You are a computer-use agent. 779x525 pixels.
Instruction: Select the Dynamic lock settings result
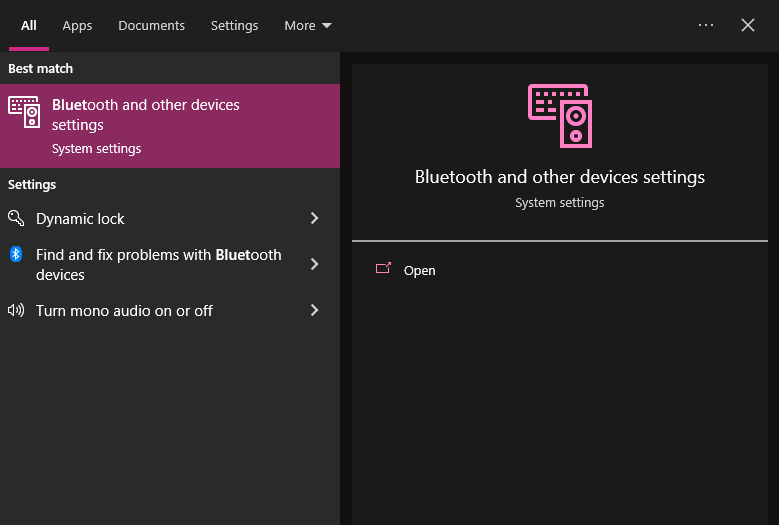point(80,219)
